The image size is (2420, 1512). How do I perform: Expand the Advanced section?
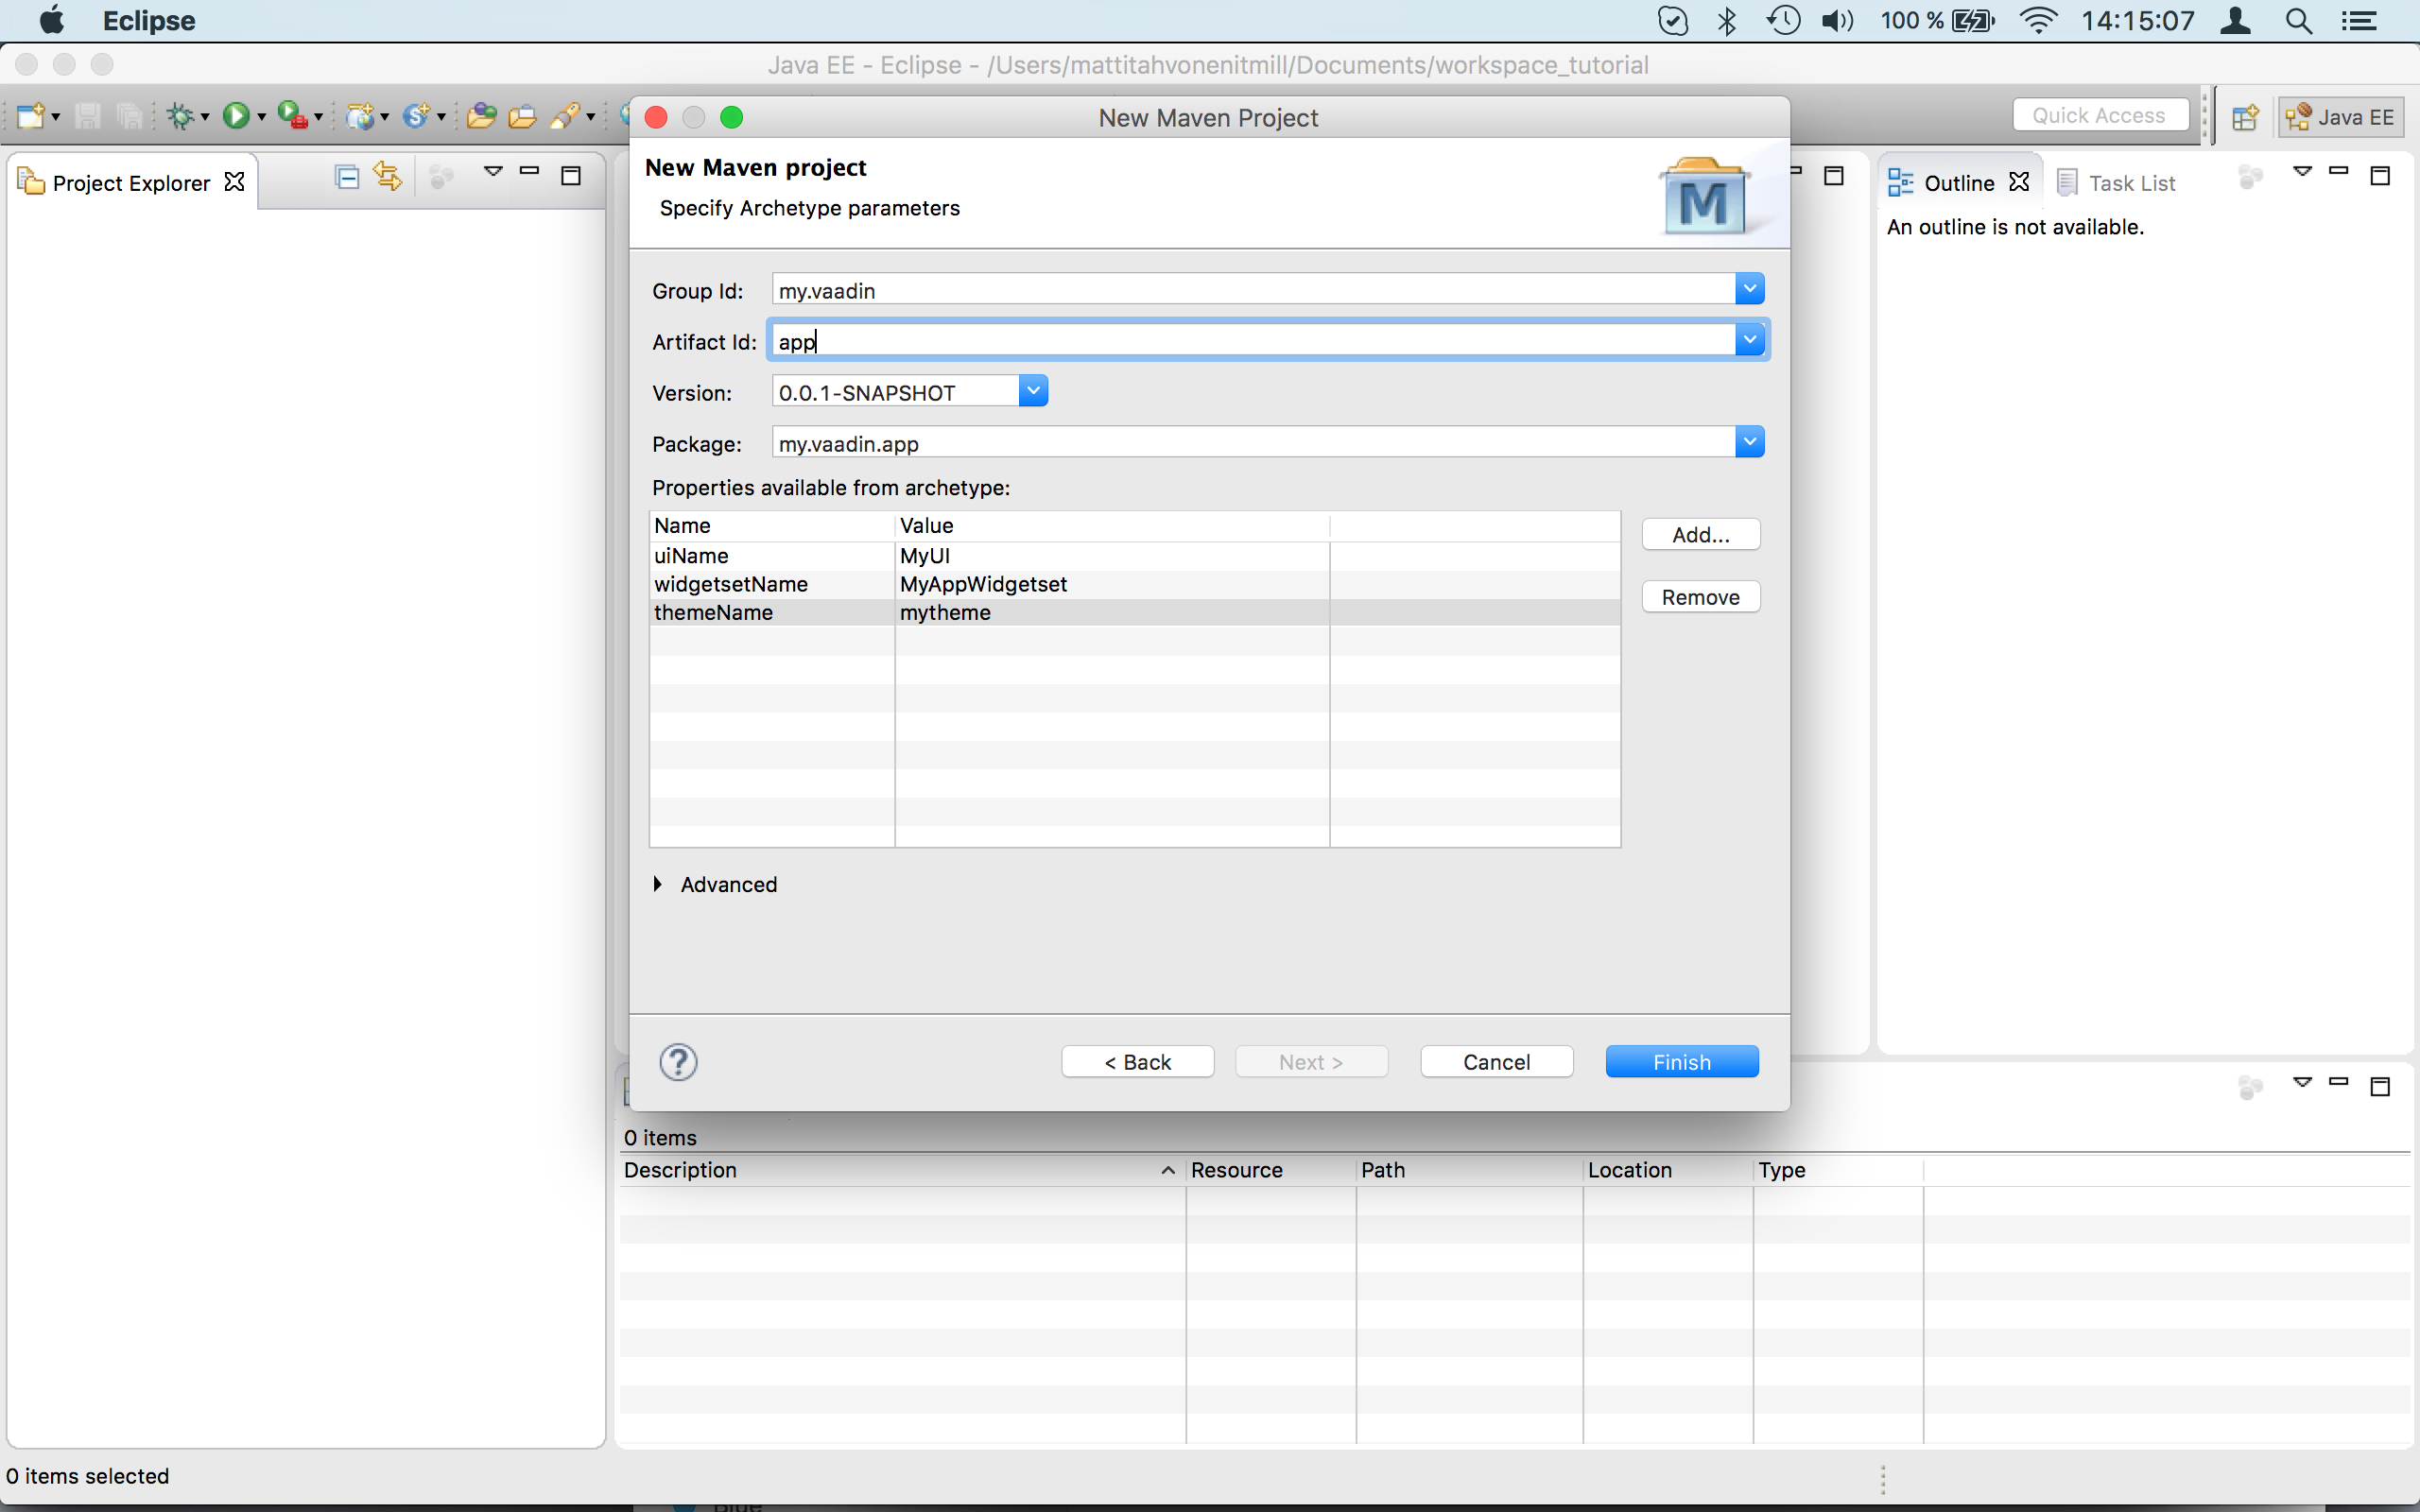pyautogui.click(x=658, y=884)
